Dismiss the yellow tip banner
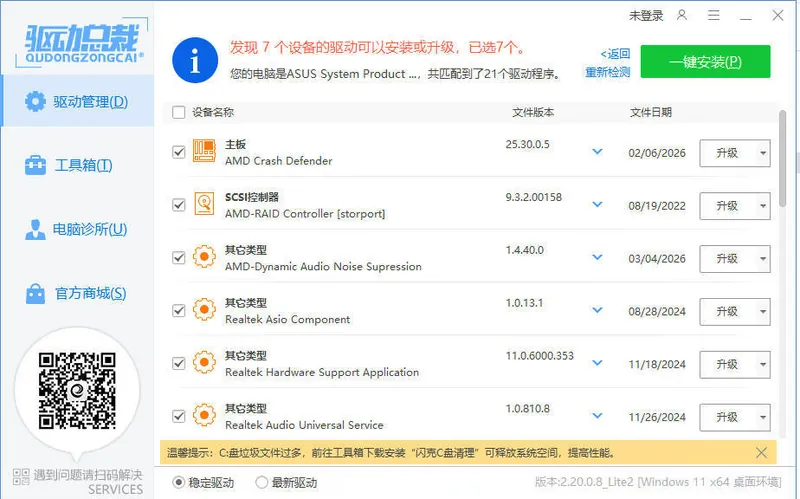 point(761,453)
